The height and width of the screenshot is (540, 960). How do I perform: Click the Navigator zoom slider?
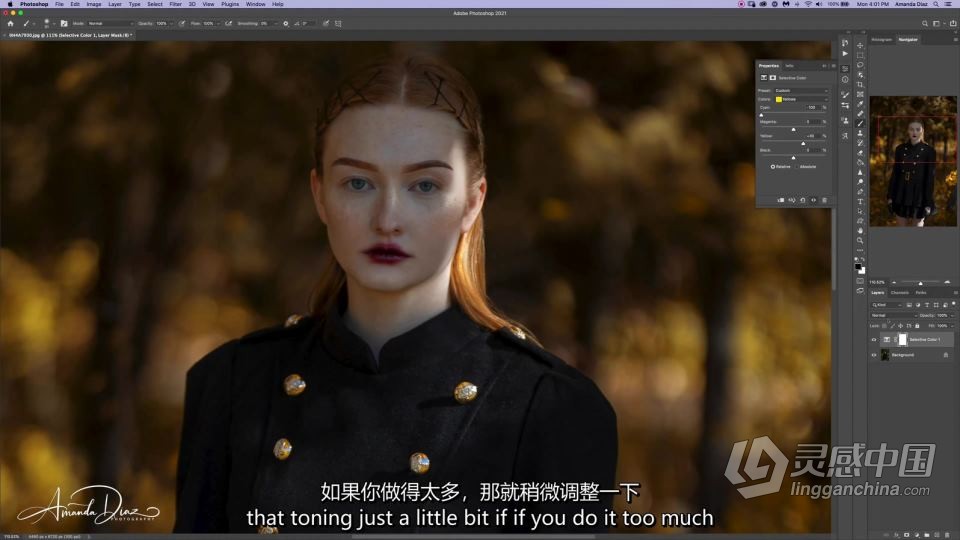(920, 283)
